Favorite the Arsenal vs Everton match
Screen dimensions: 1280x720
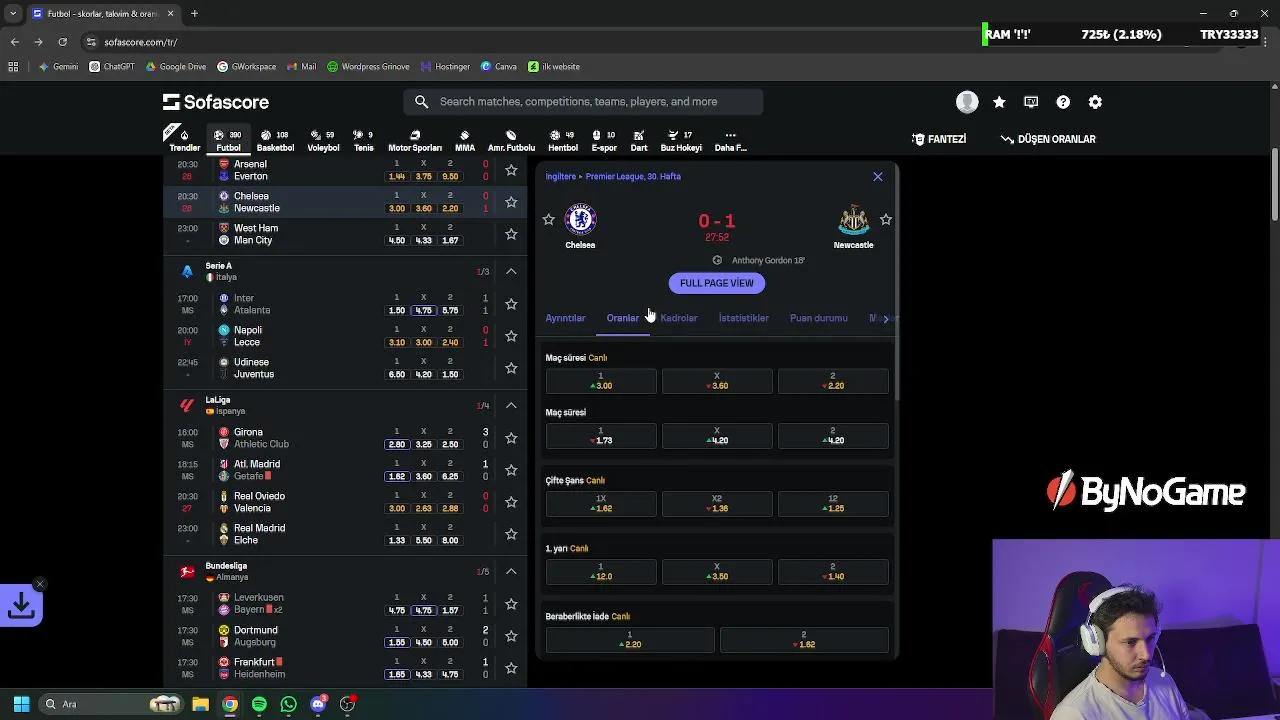tap(511, 170)
